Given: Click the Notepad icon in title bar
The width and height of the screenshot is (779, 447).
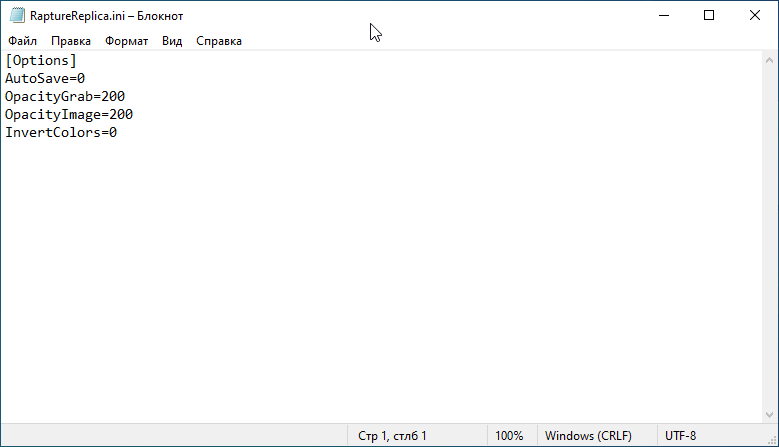Looking at the screenshot, I should tap(17, 15).
